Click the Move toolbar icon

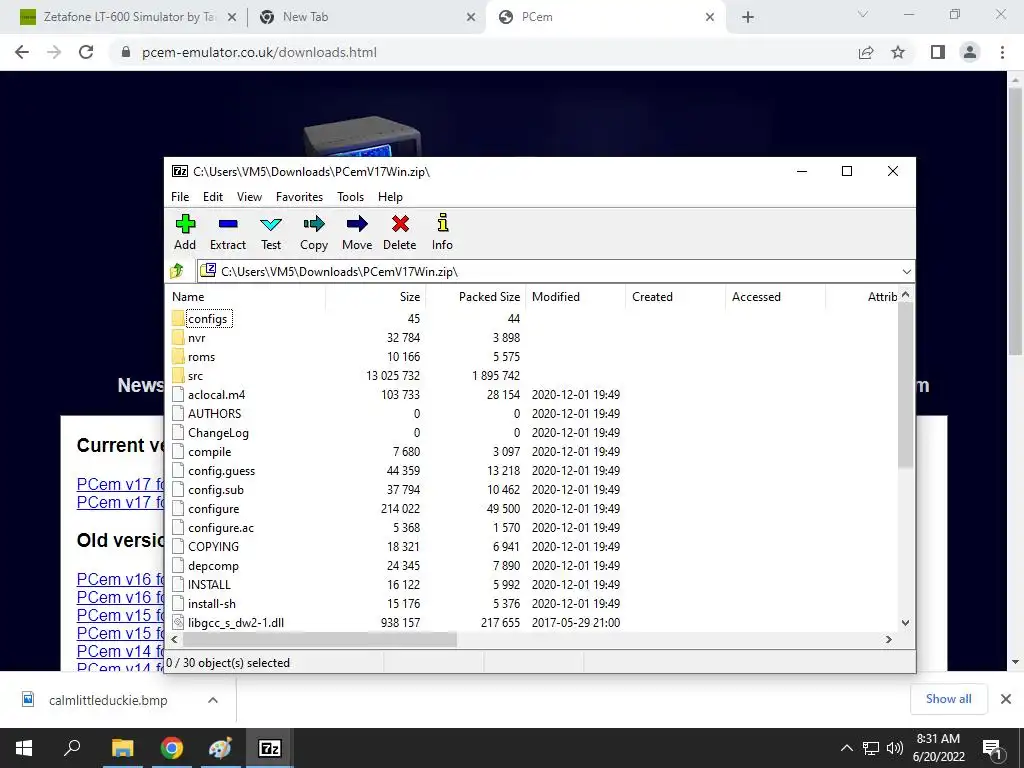tap(357, 232)
